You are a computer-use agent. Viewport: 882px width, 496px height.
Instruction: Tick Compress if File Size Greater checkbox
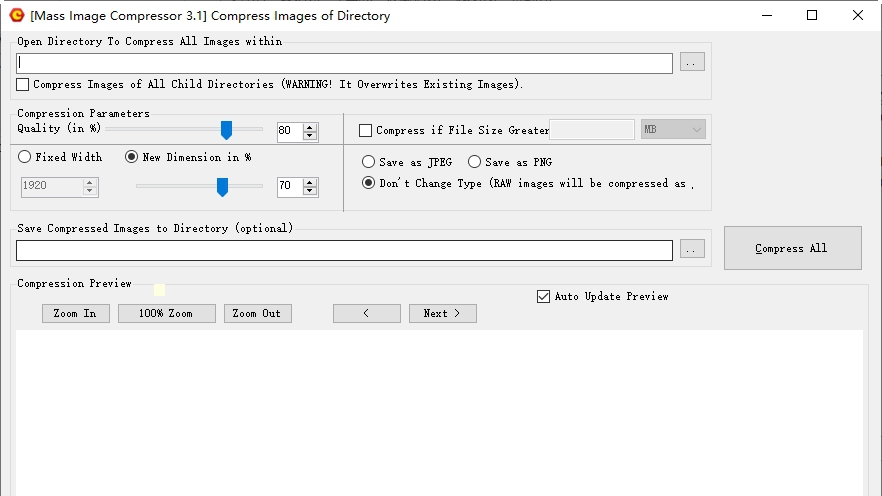pyautogui.click(x=365, y=131)
